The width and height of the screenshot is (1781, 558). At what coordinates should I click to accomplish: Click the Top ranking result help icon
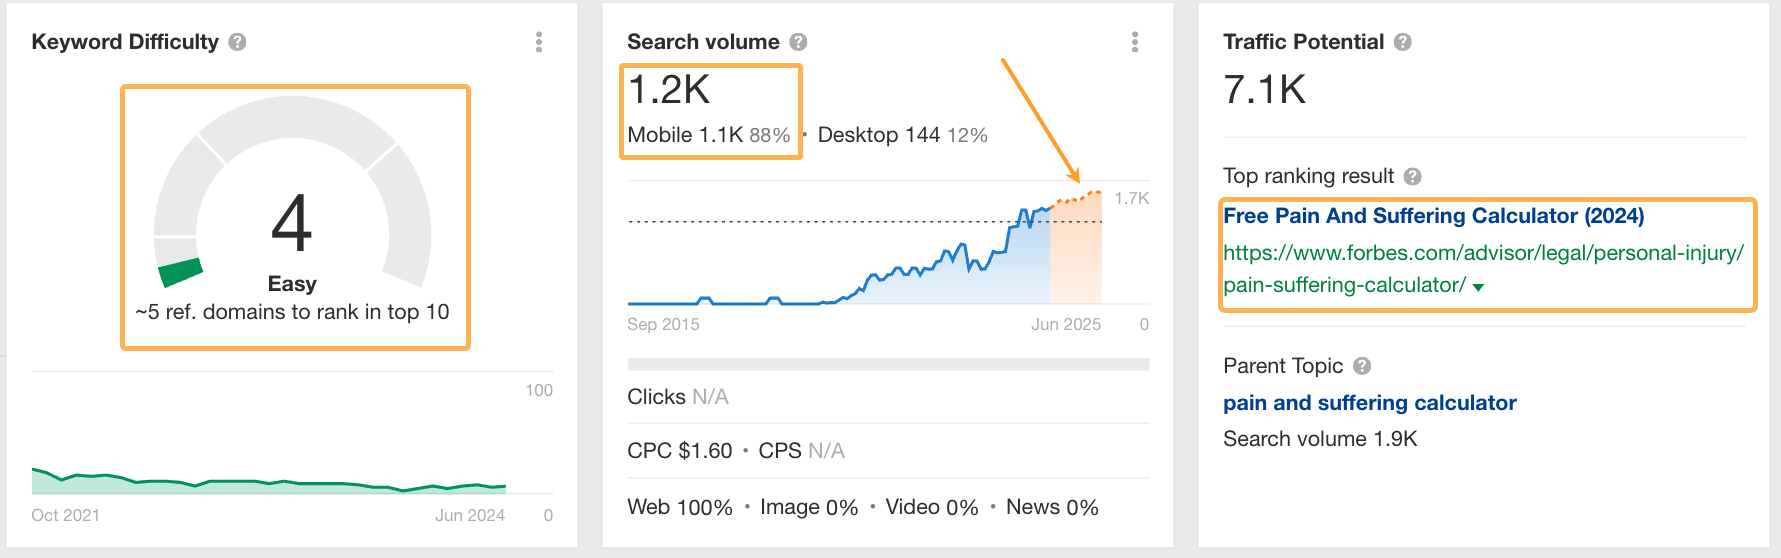(1412, 177)
